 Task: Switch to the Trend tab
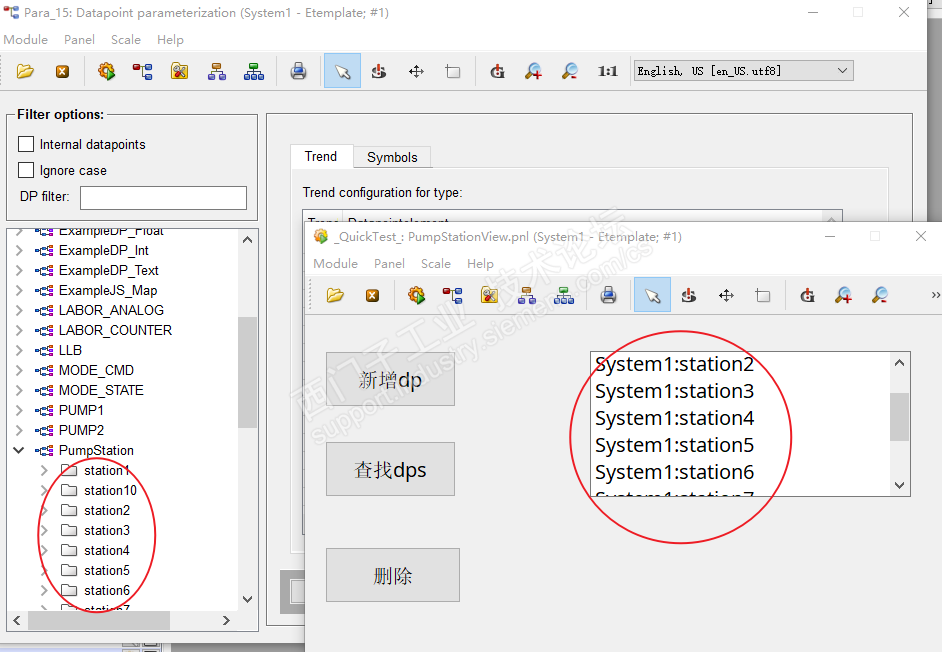321,156
